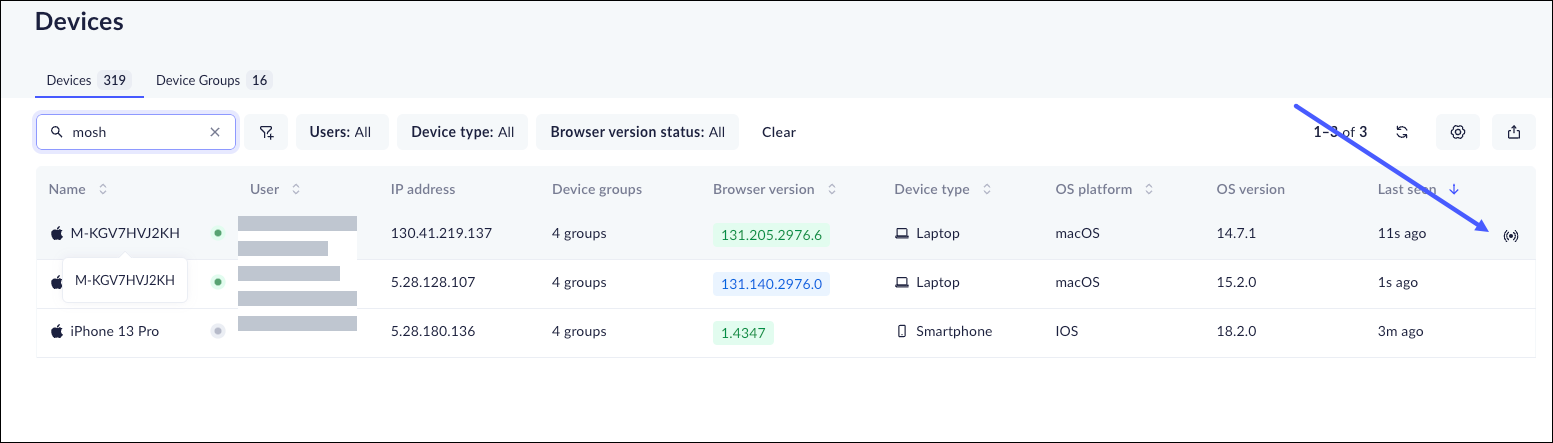Click browser version 131.140.2976.0 badge
The height and width of the screenshot is (443, 1553).
(771, 284)
